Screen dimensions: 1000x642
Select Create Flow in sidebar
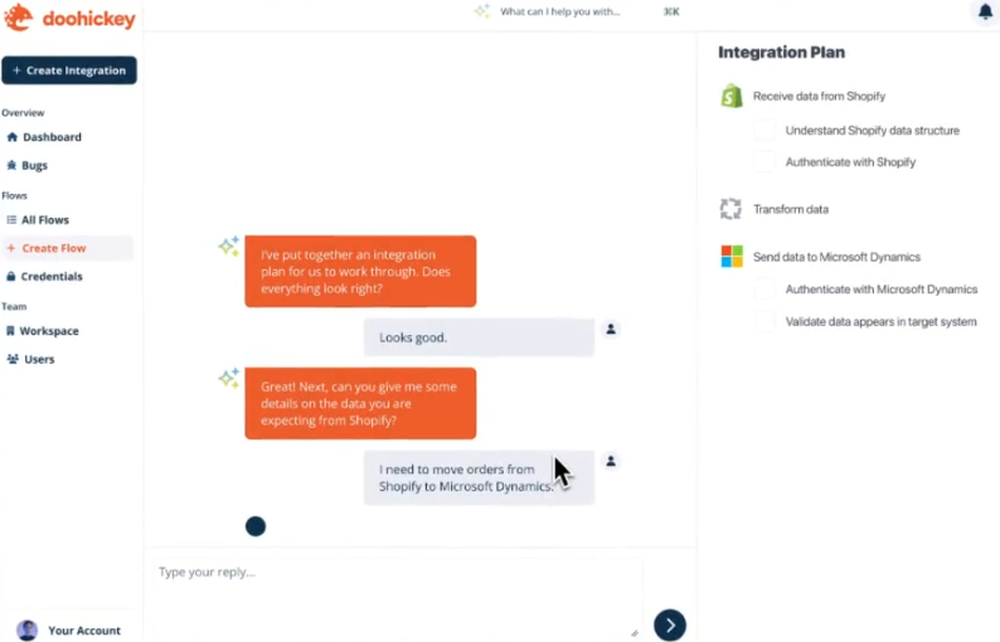68,248
